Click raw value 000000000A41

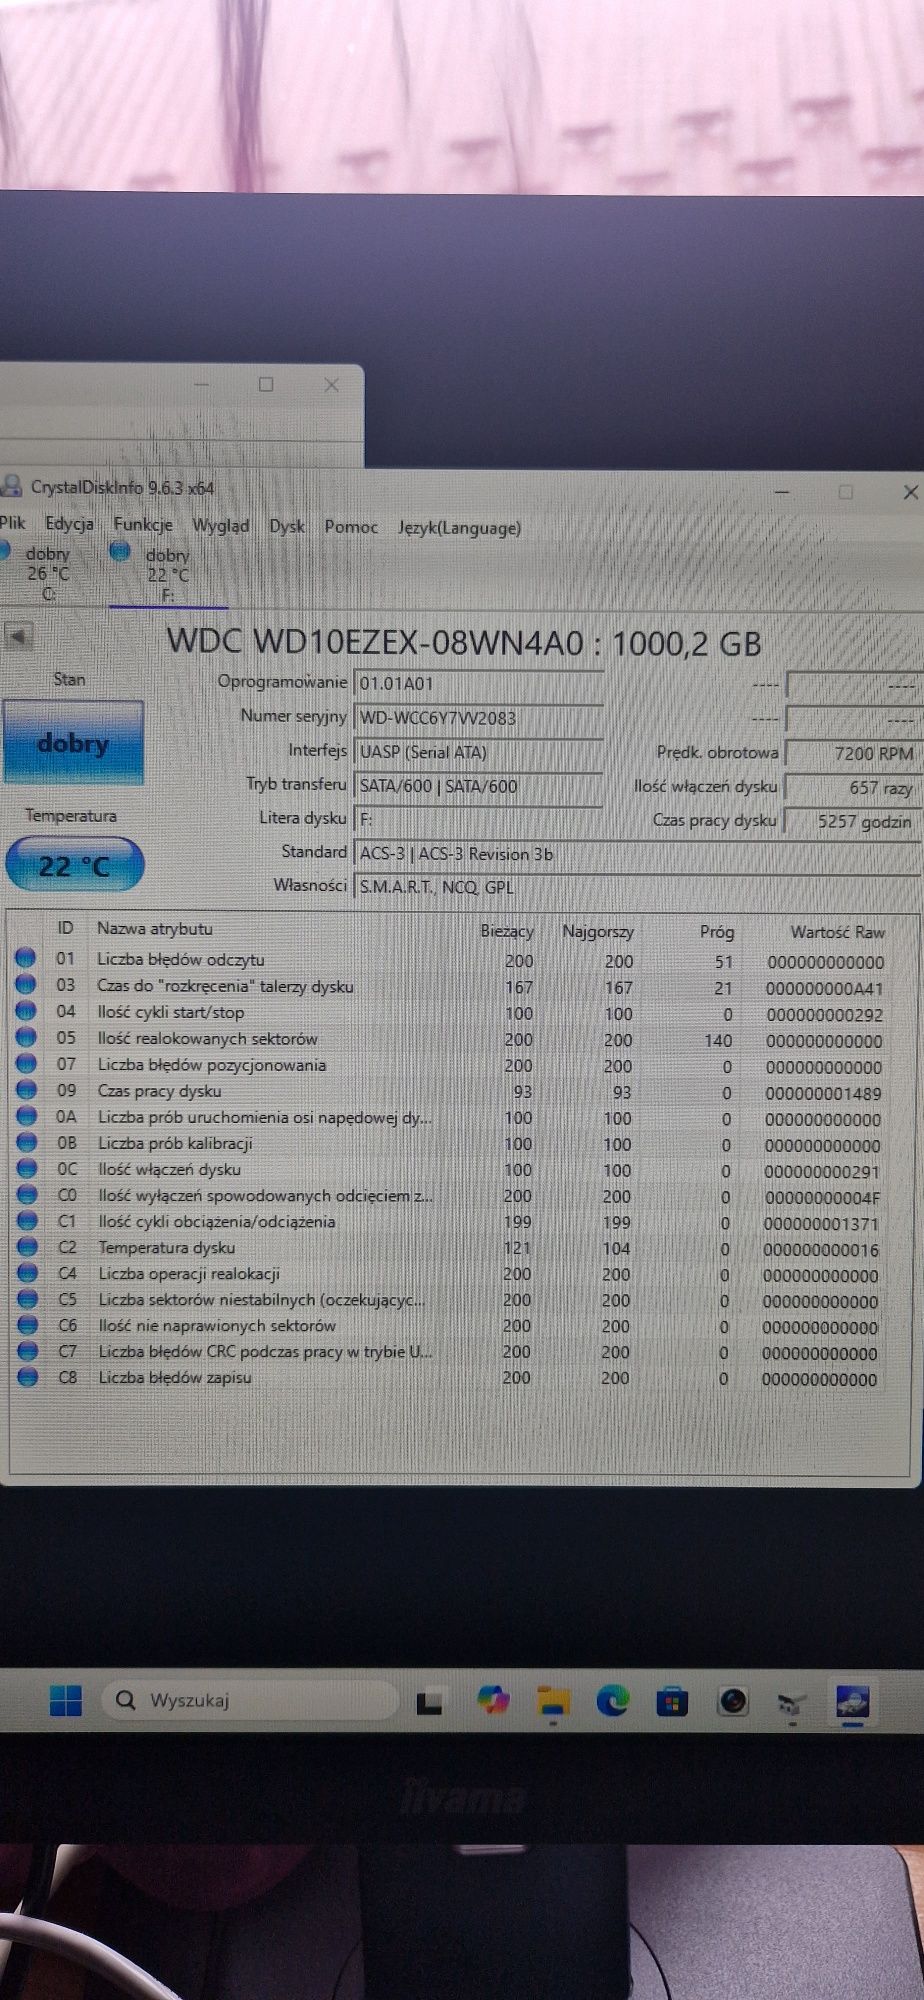point(825,988)
